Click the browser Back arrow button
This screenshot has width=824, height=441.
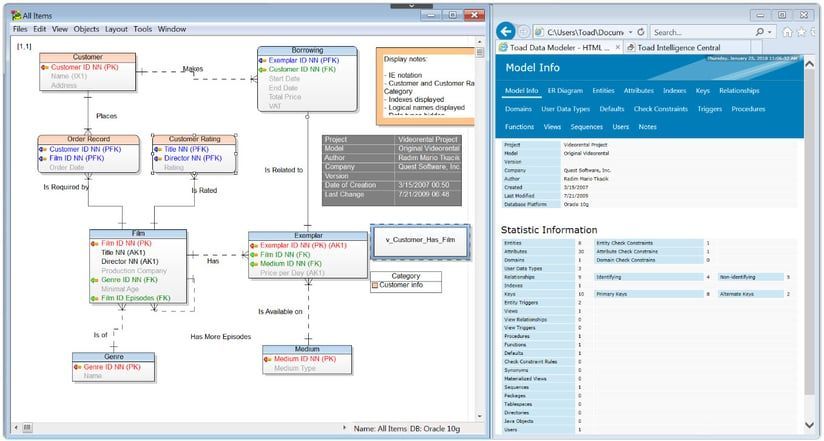coord(506,32)
